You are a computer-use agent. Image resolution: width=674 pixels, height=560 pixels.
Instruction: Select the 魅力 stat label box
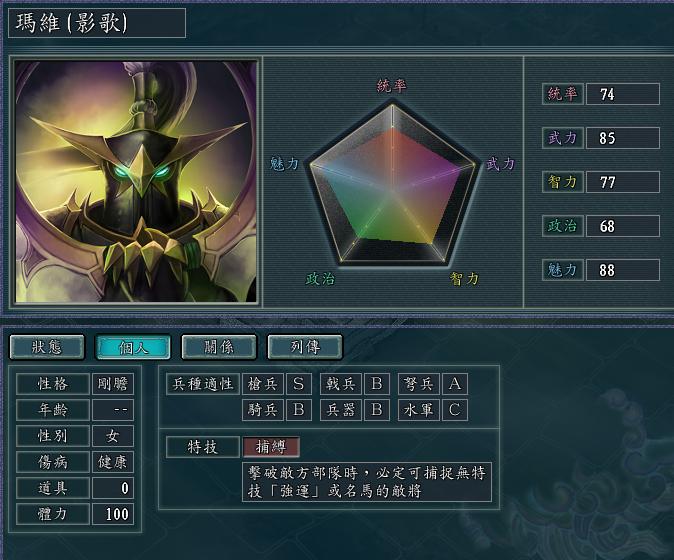click(562, 270)
